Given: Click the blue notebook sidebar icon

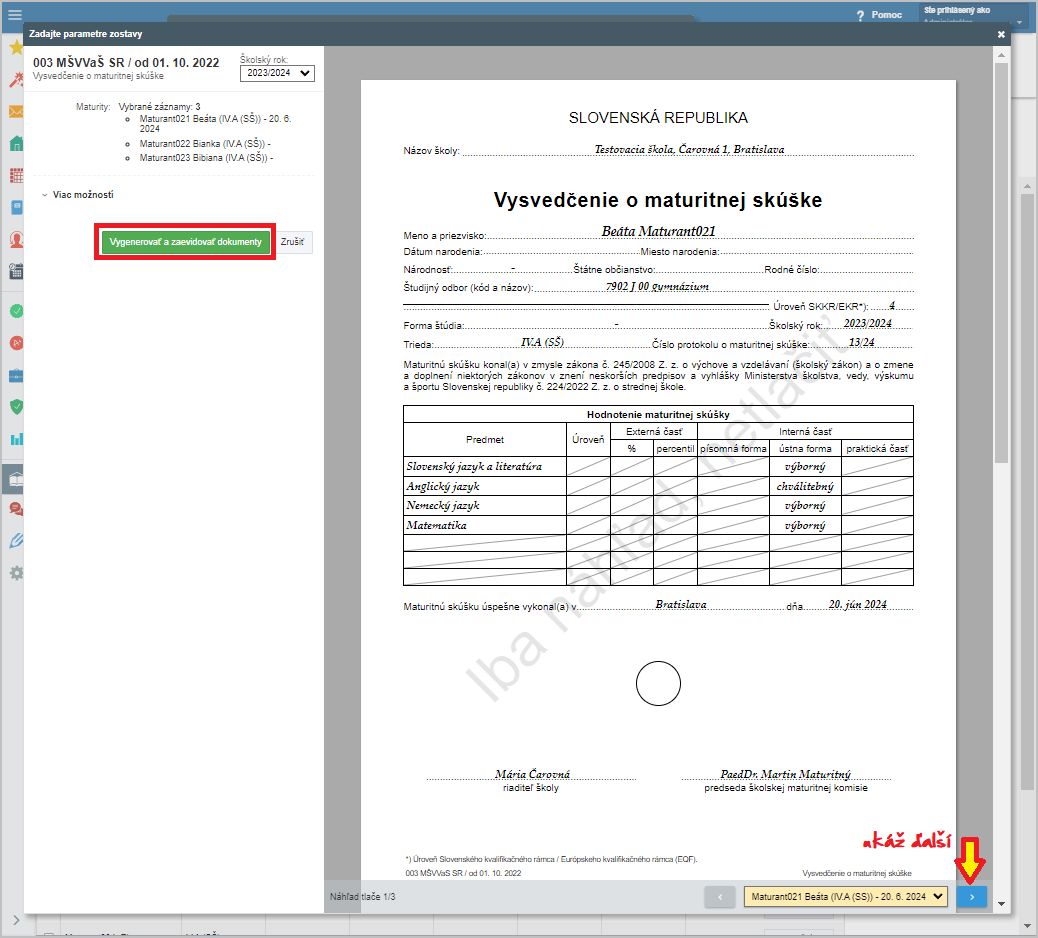Looking at the screenshot, I should click(x=16, y=208).
